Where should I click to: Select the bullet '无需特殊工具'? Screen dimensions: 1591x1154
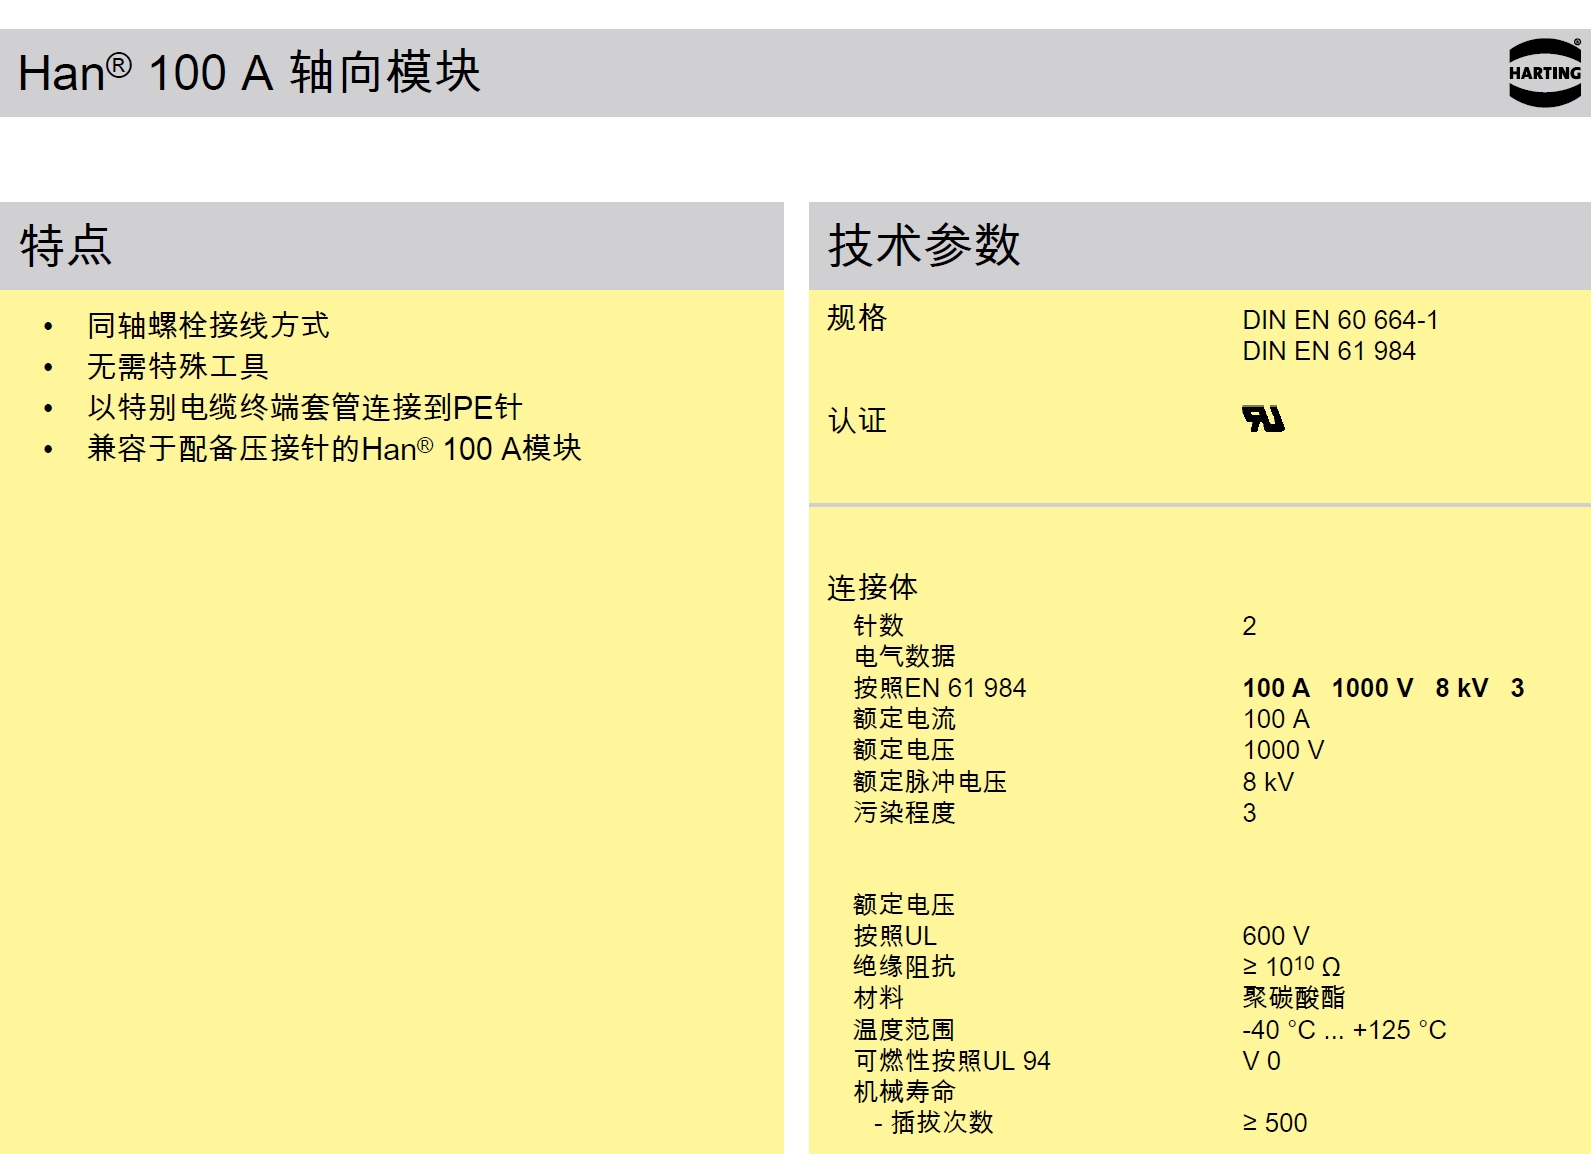coord(178,366)
